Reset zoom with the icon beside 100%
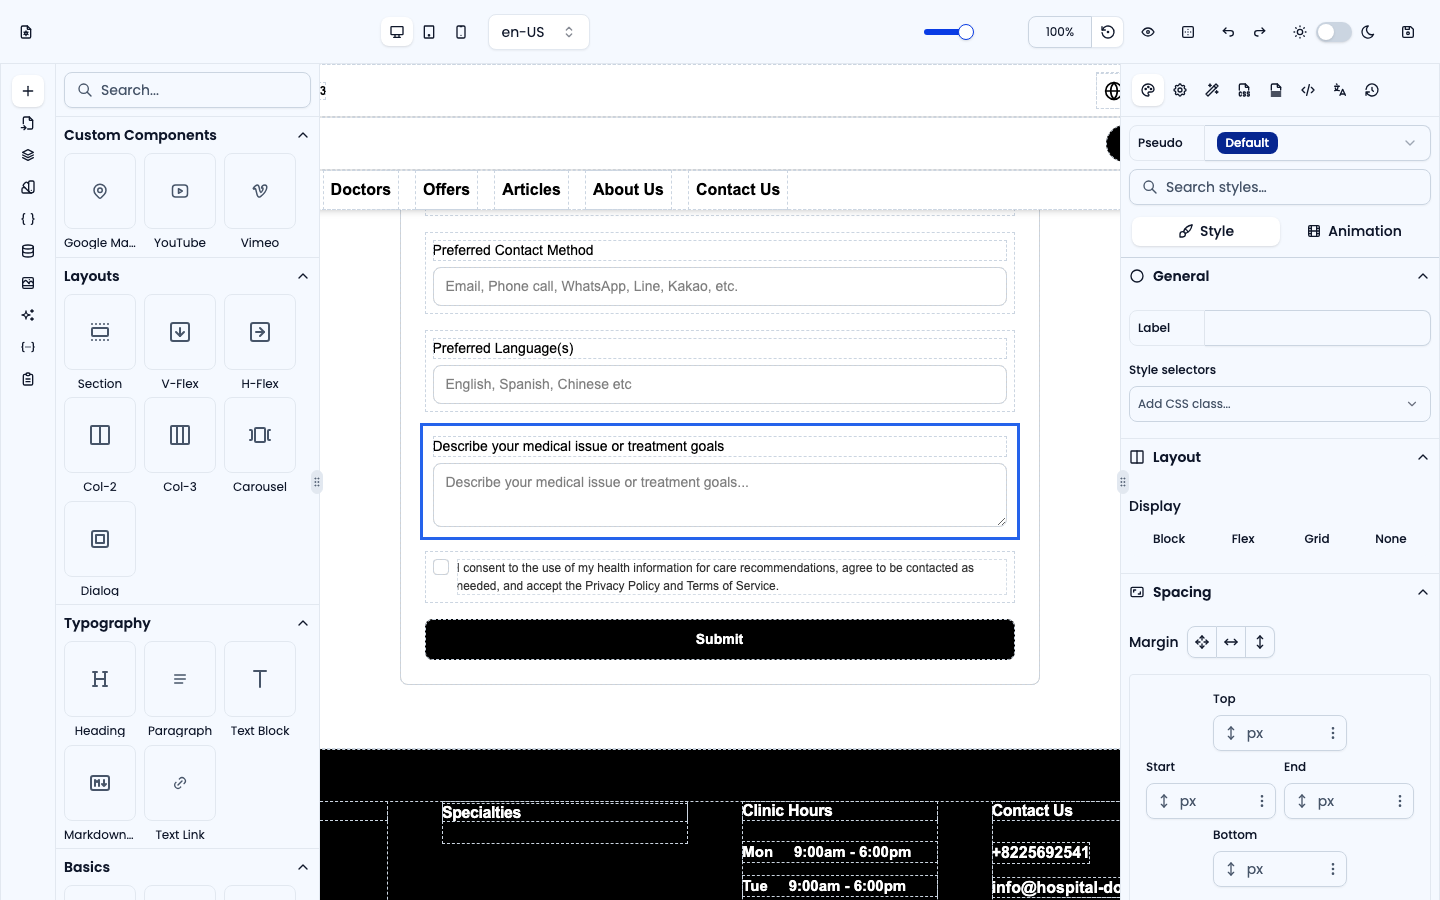1440x900 pixels. 1108,32
